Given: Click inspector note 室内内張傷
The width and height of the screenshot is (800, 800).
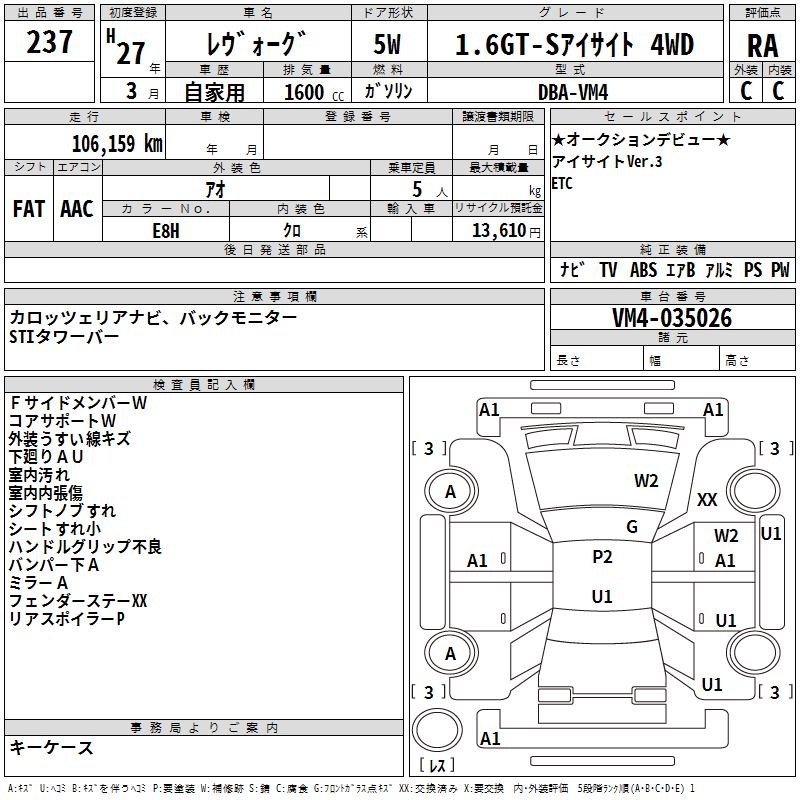Looking at the screenshot, I should coord(46,492).
